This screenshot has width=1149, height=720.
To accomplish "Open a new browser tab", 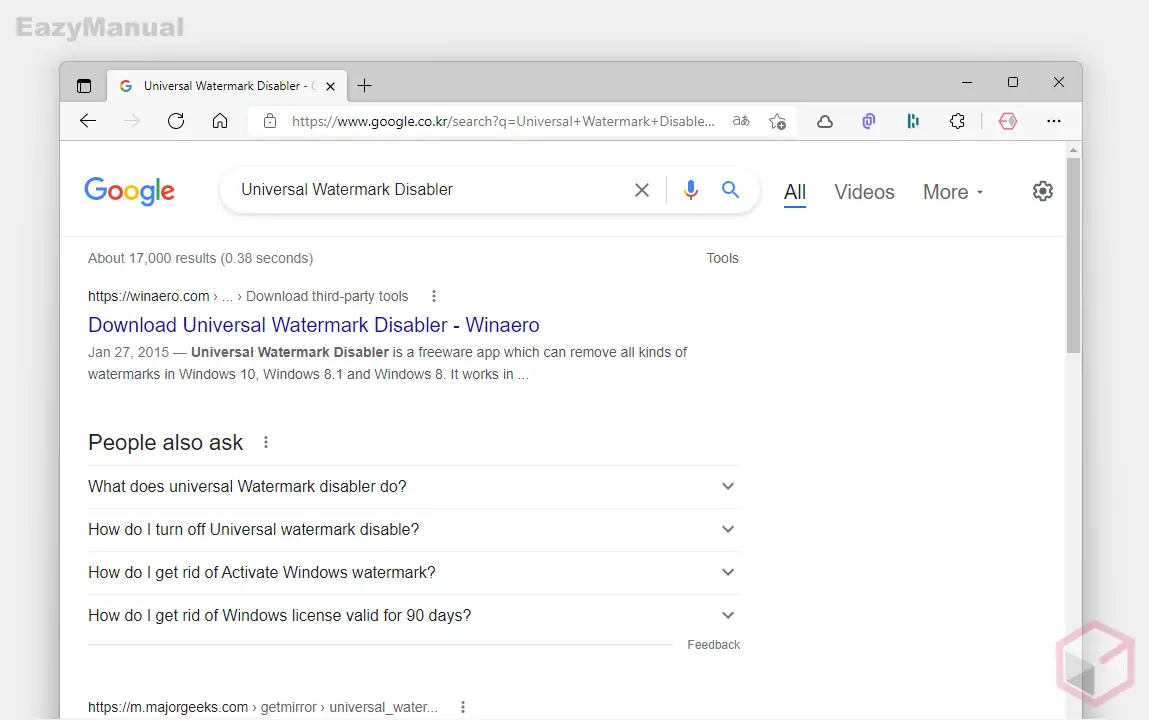I will pyautogui.click(x=364, y=86).
